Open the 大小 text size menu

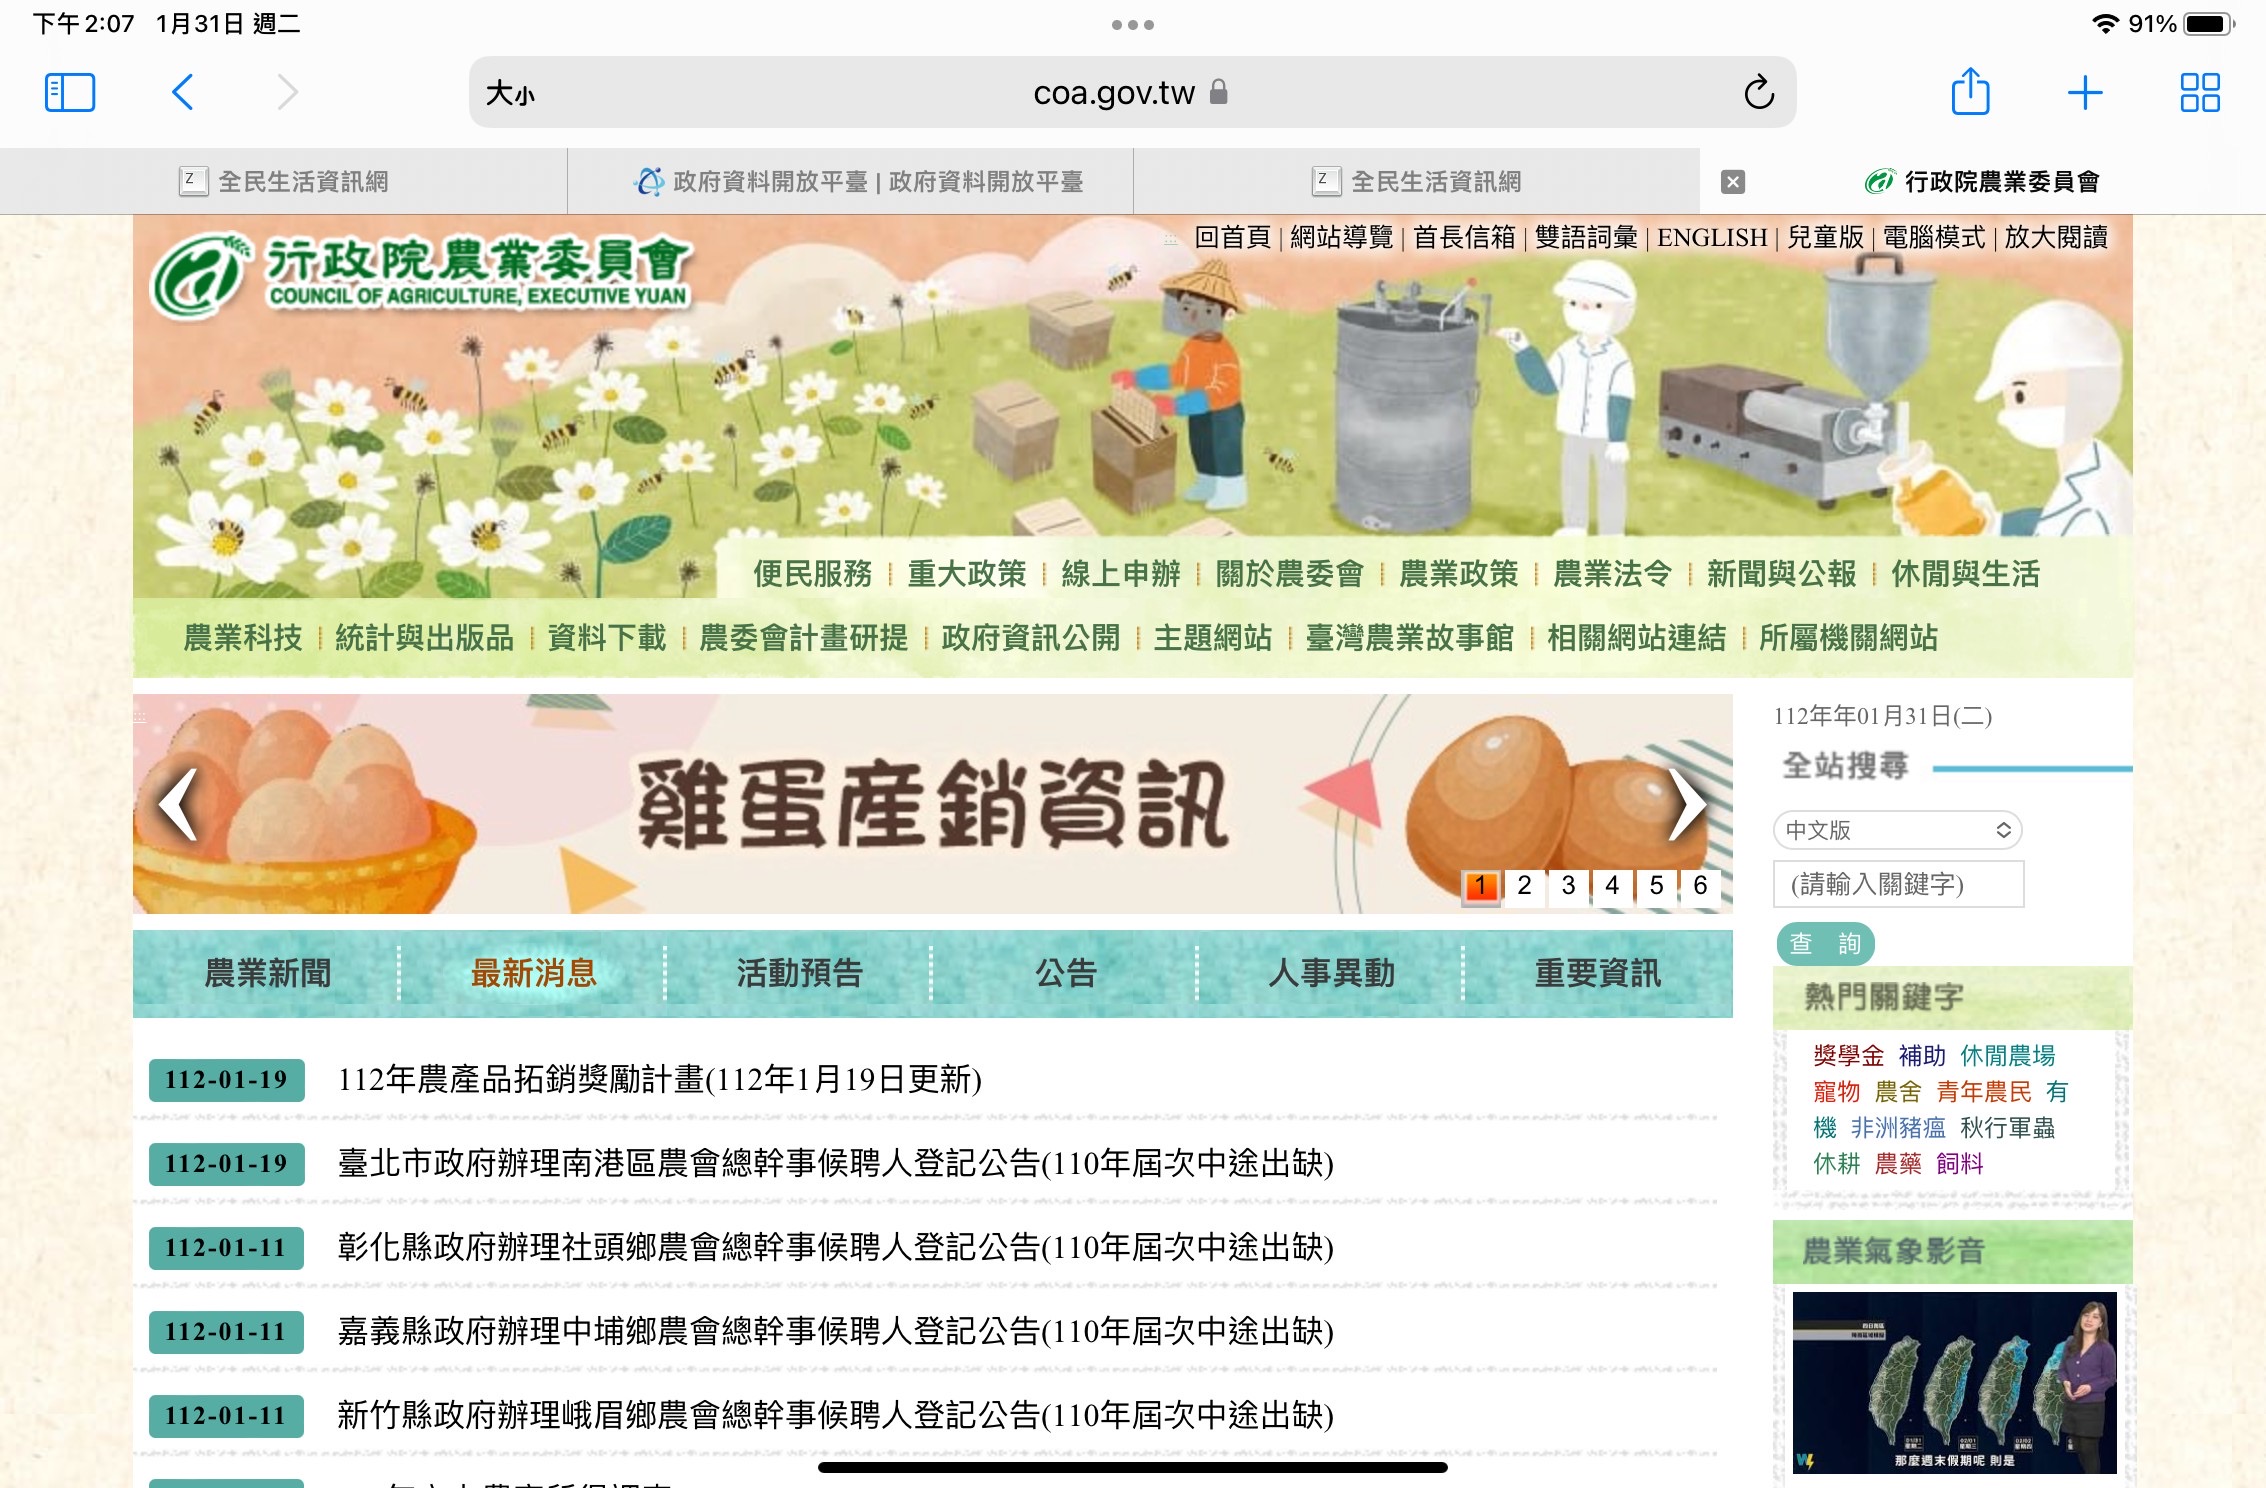tap(510, 94)
